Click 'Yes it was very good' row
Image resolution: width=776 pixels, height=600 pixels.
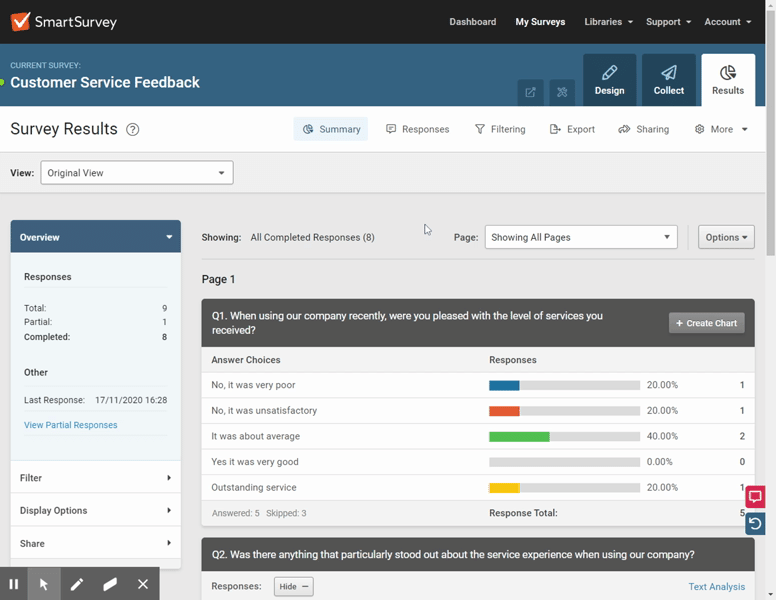tap(478, 462)
